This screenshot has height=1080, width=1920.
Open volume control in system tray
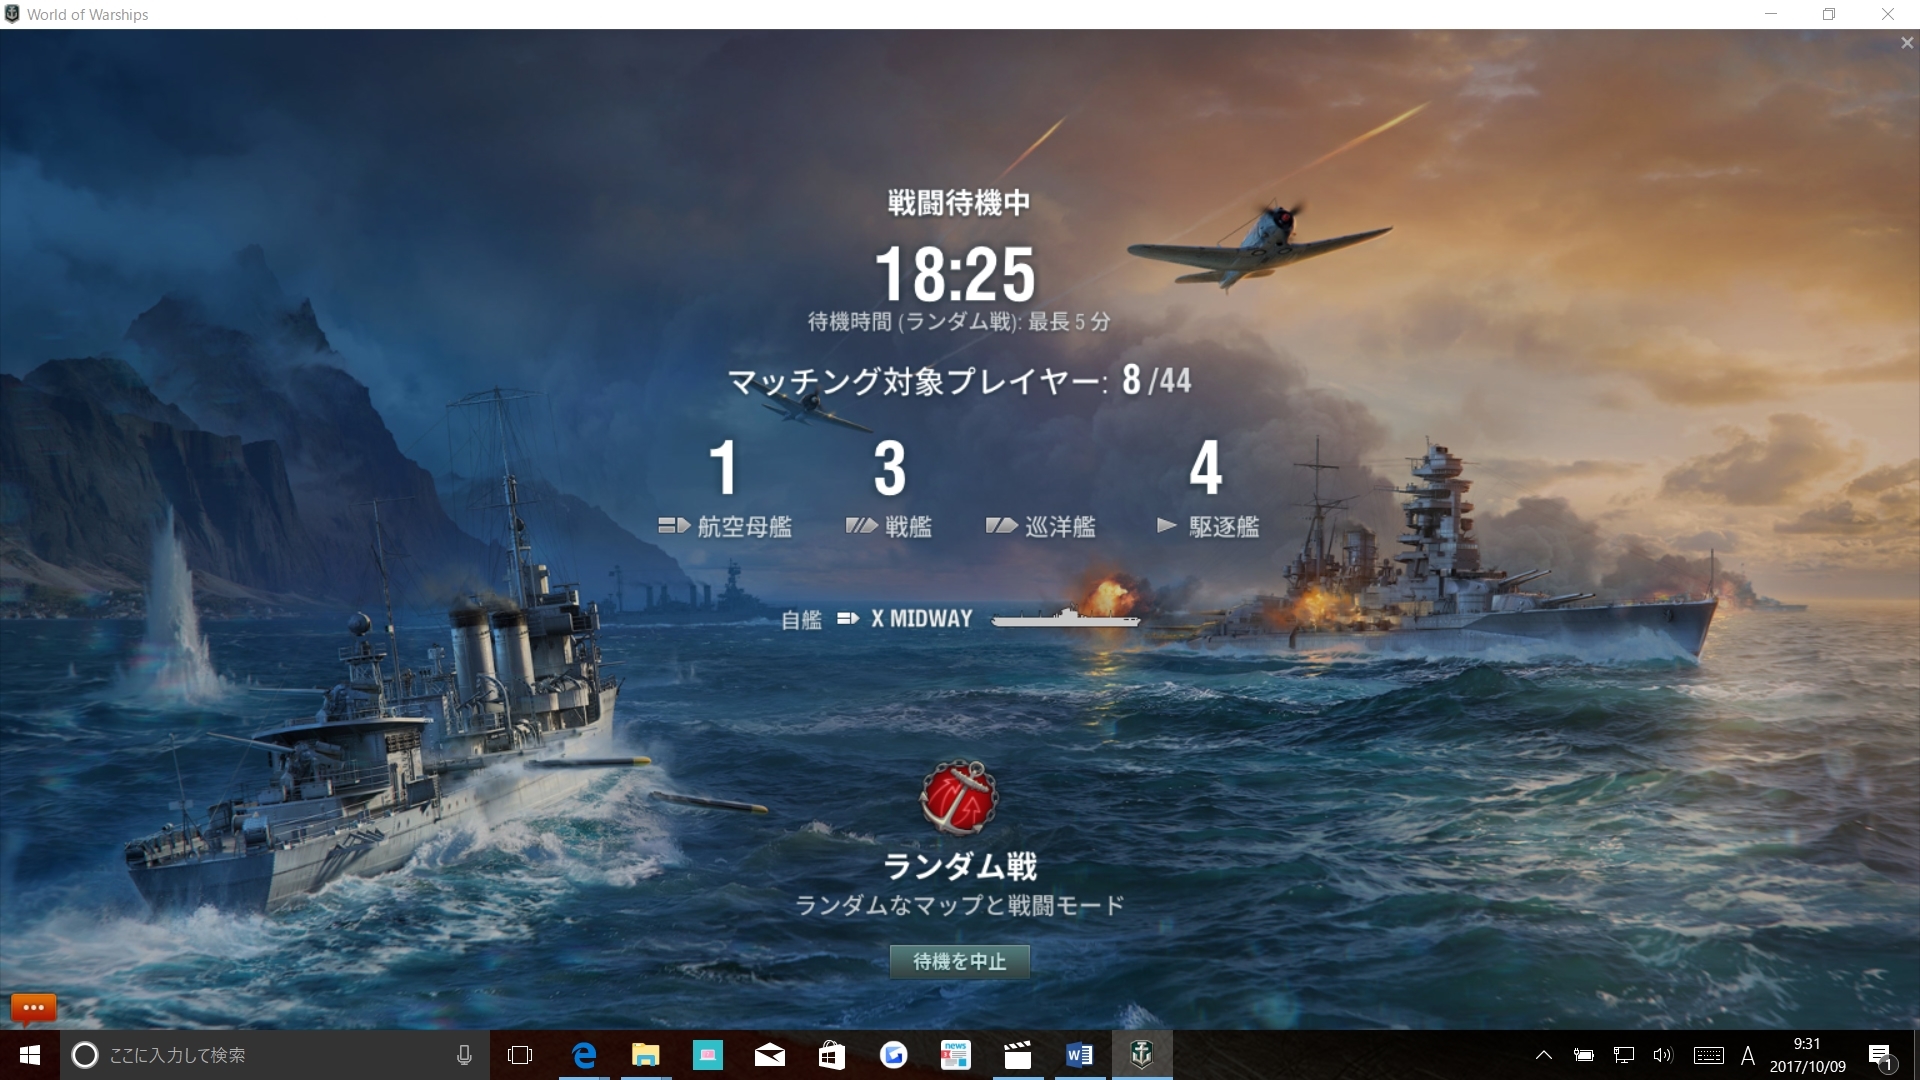(x=1662, y=1055)
